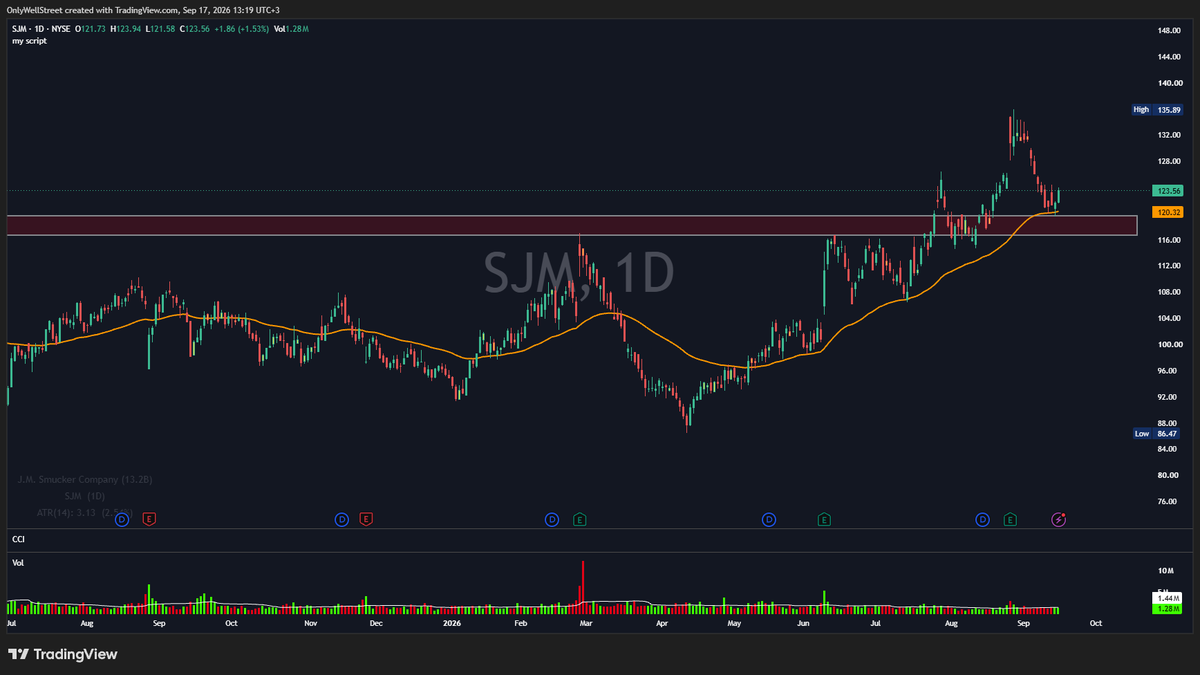Click the dividend marker near August 2025
This screenshot has height=675, width=1200.
(122, 519)
